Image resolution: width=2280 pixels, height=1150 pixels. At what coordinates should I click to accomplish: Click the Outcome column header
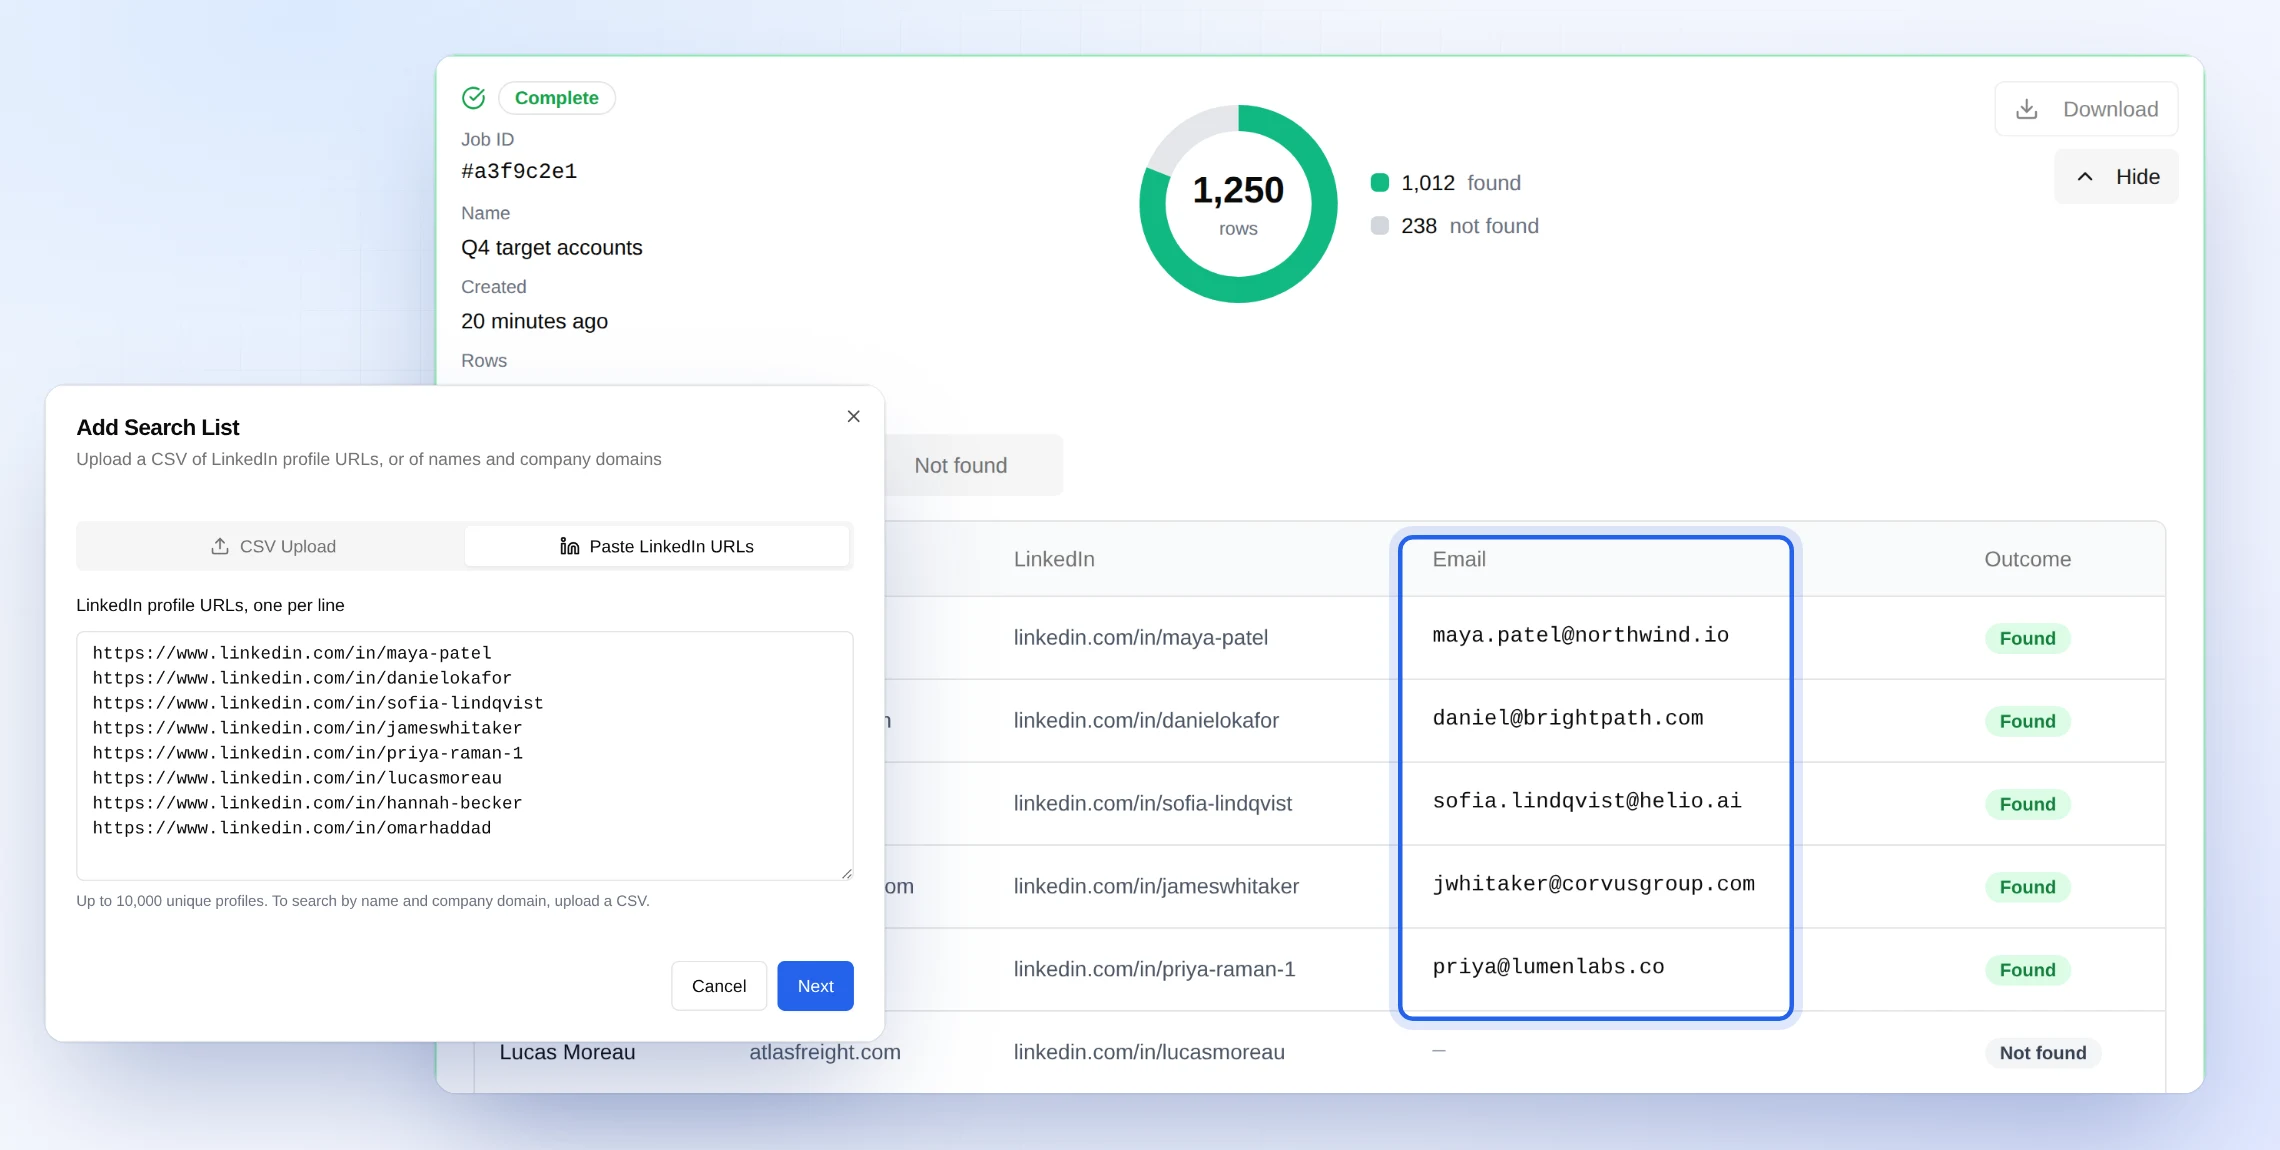tap(2027, 559)
